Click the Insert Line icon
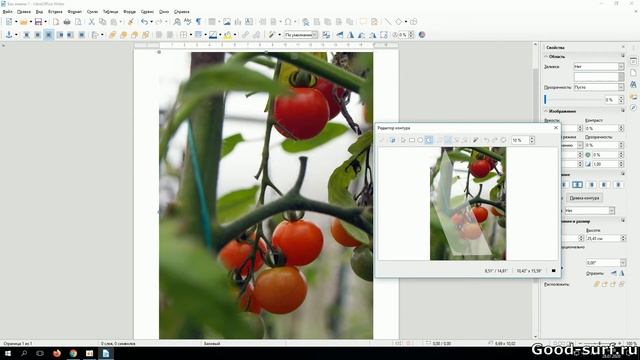Screen dimensions: 640x360 click(x=387, y=22)
